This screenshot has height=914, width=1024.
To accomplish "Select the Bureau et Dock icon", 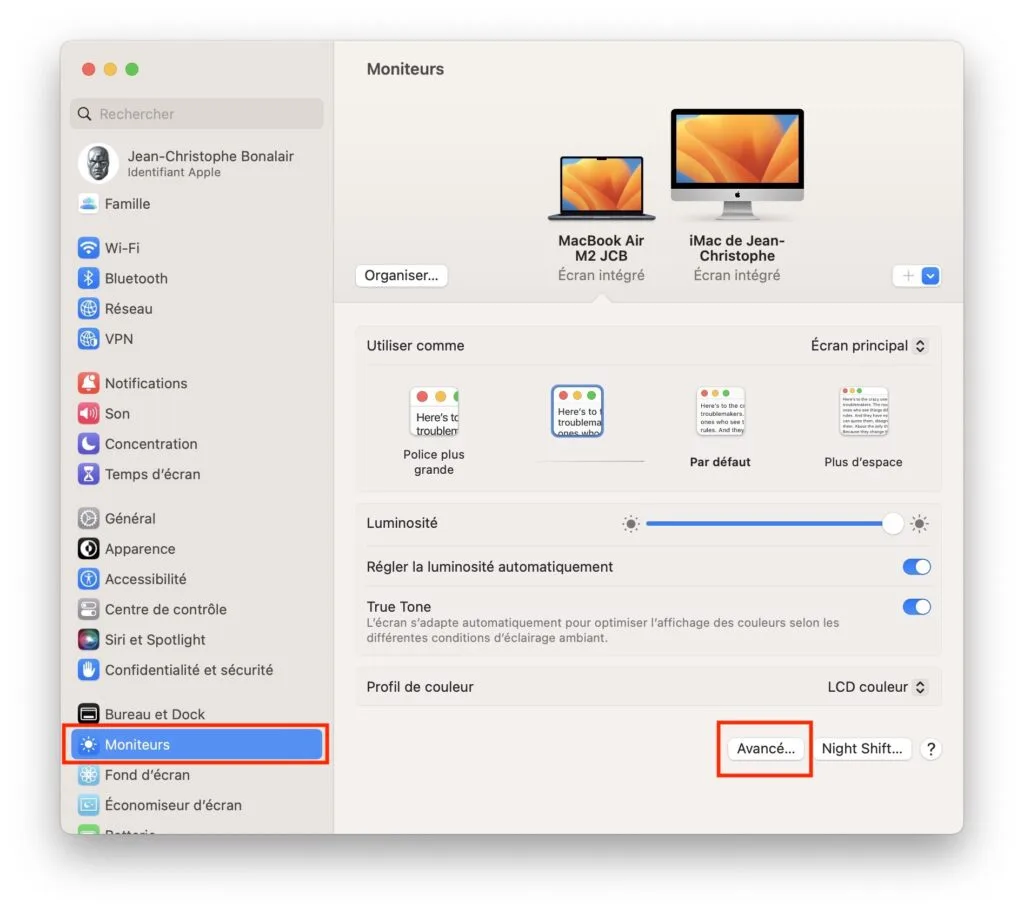I will (x=88, y=714).
